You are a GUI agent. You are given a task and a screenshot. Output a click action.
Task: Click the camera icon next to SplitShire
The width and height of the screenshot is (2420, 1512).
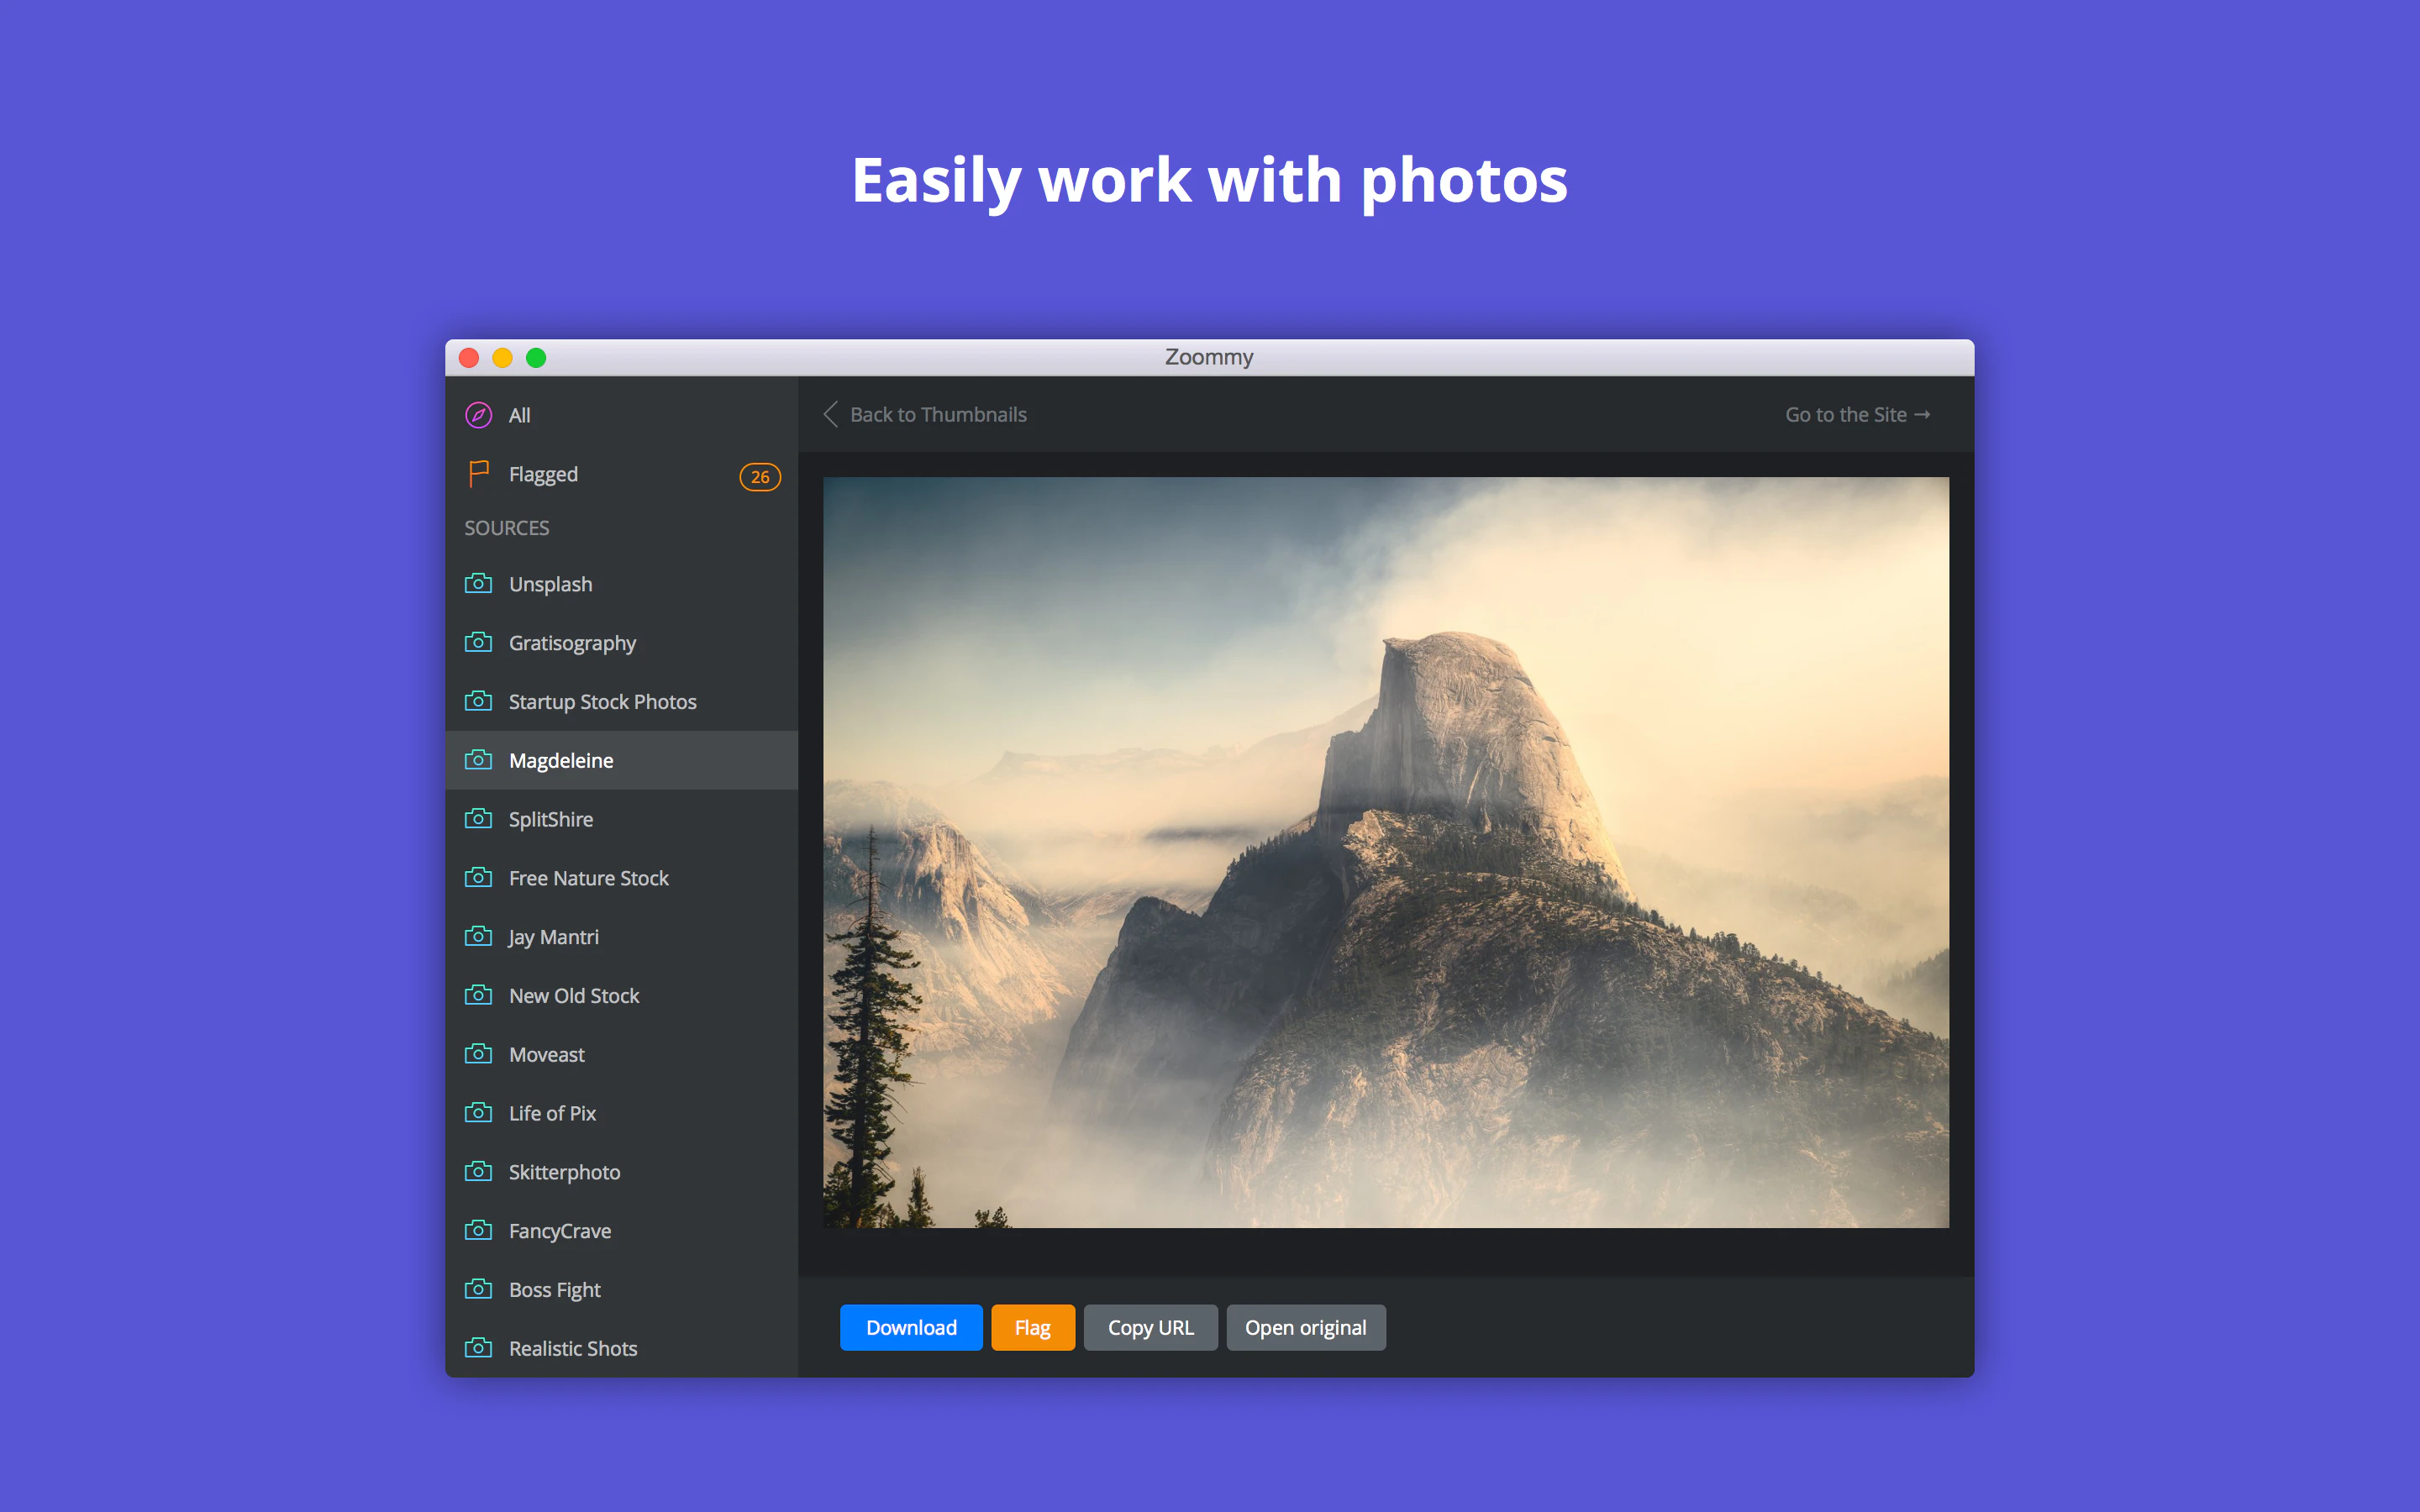pyautogui.click(x=478, y=819)
